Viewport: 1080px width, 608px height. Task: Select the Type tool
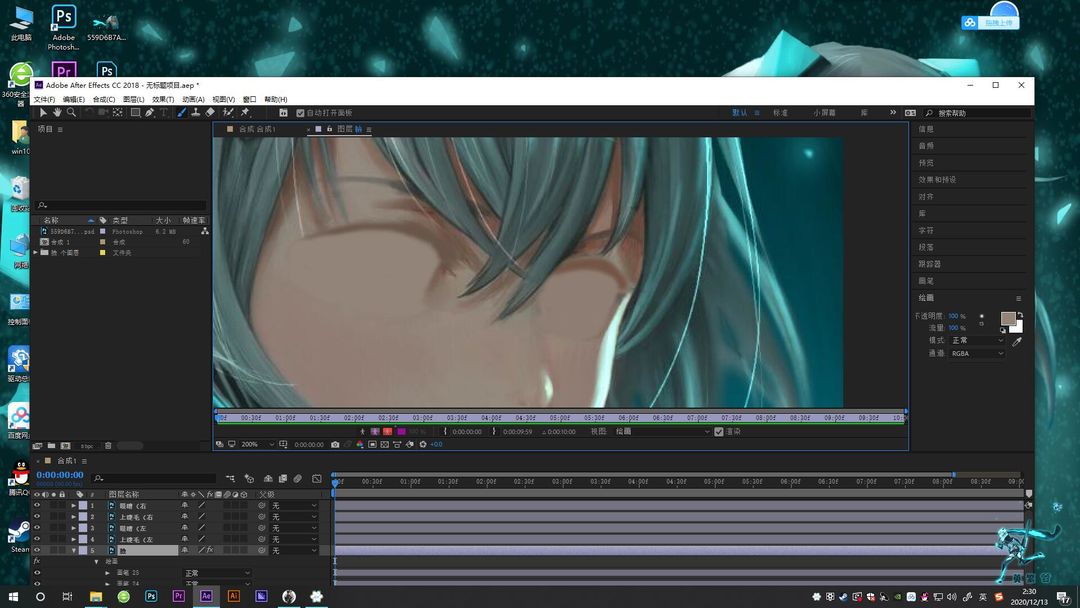pos(164,112)
